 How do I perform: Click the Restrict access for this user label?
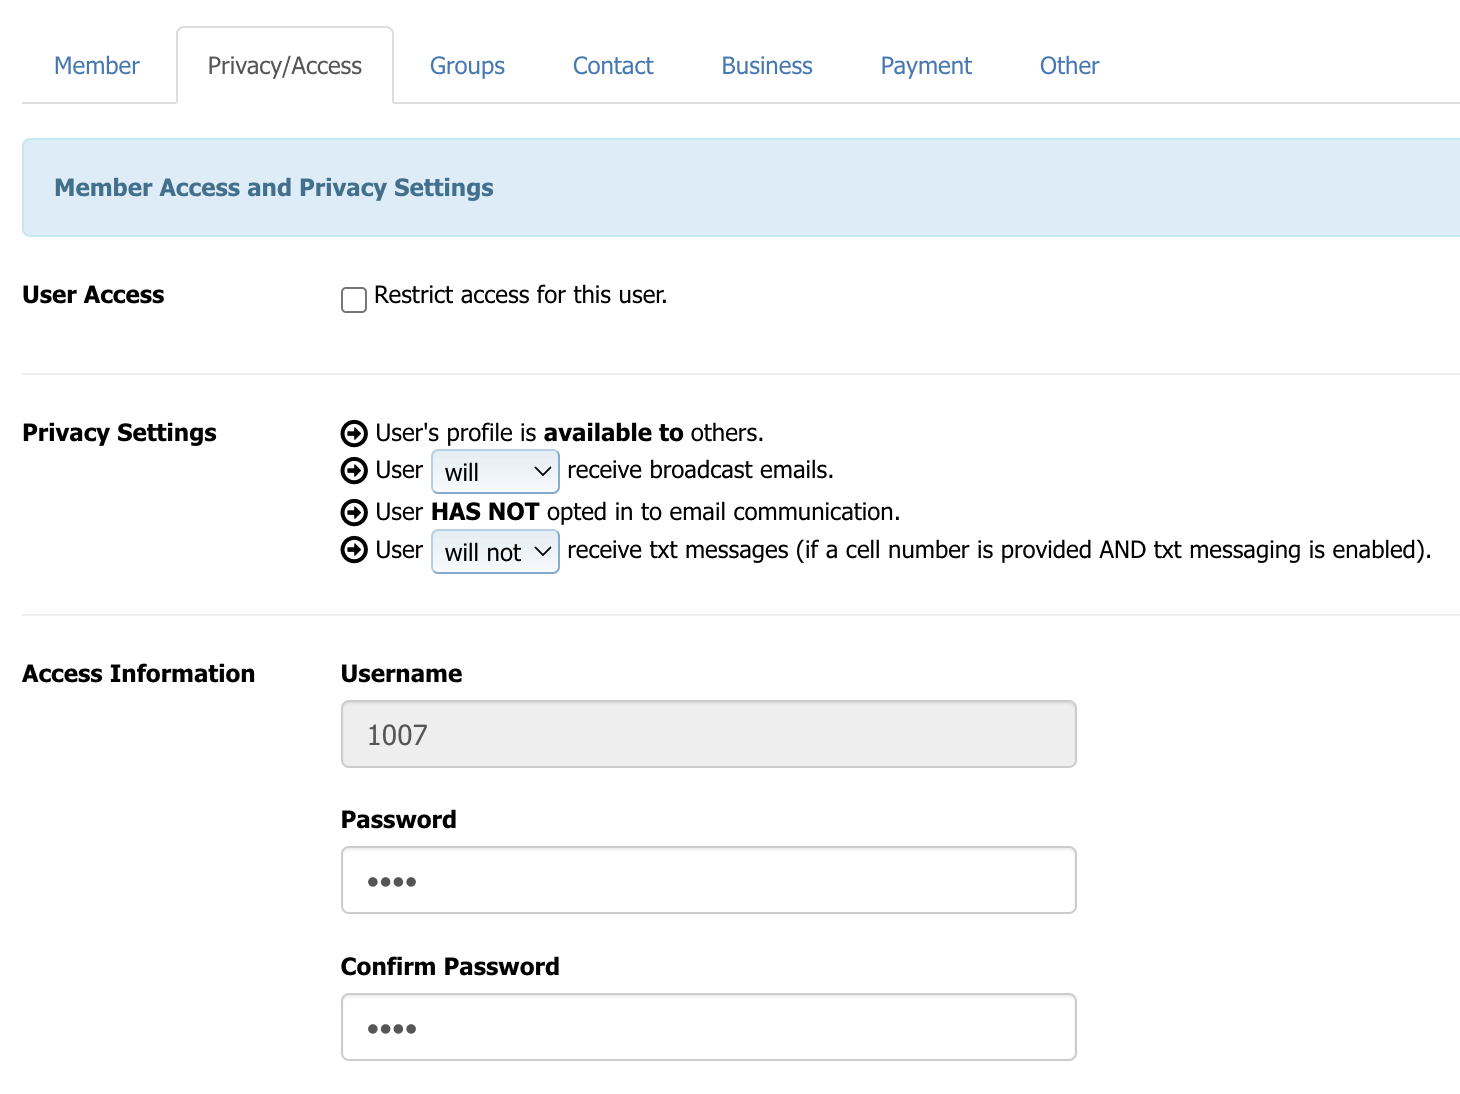tap(520, 295)
